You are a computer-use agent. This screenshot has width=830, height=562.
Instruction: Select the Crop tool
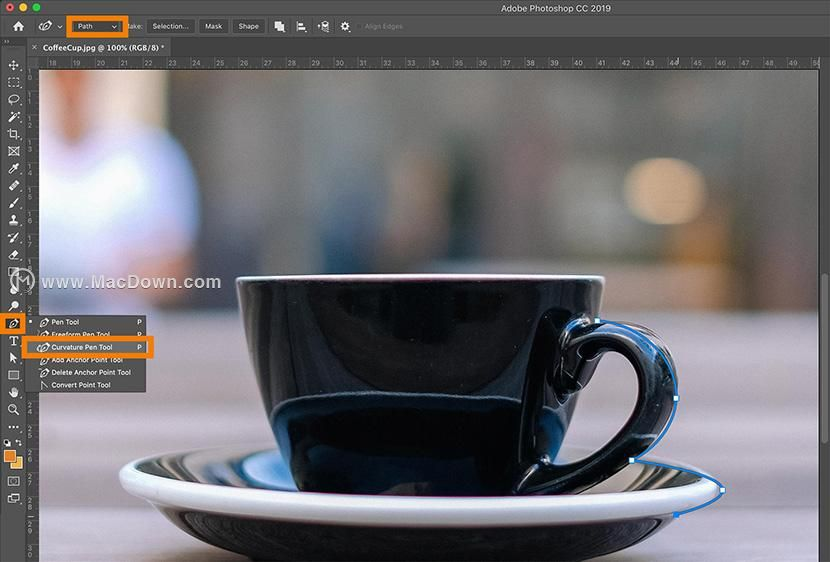(x=14, y=134)
